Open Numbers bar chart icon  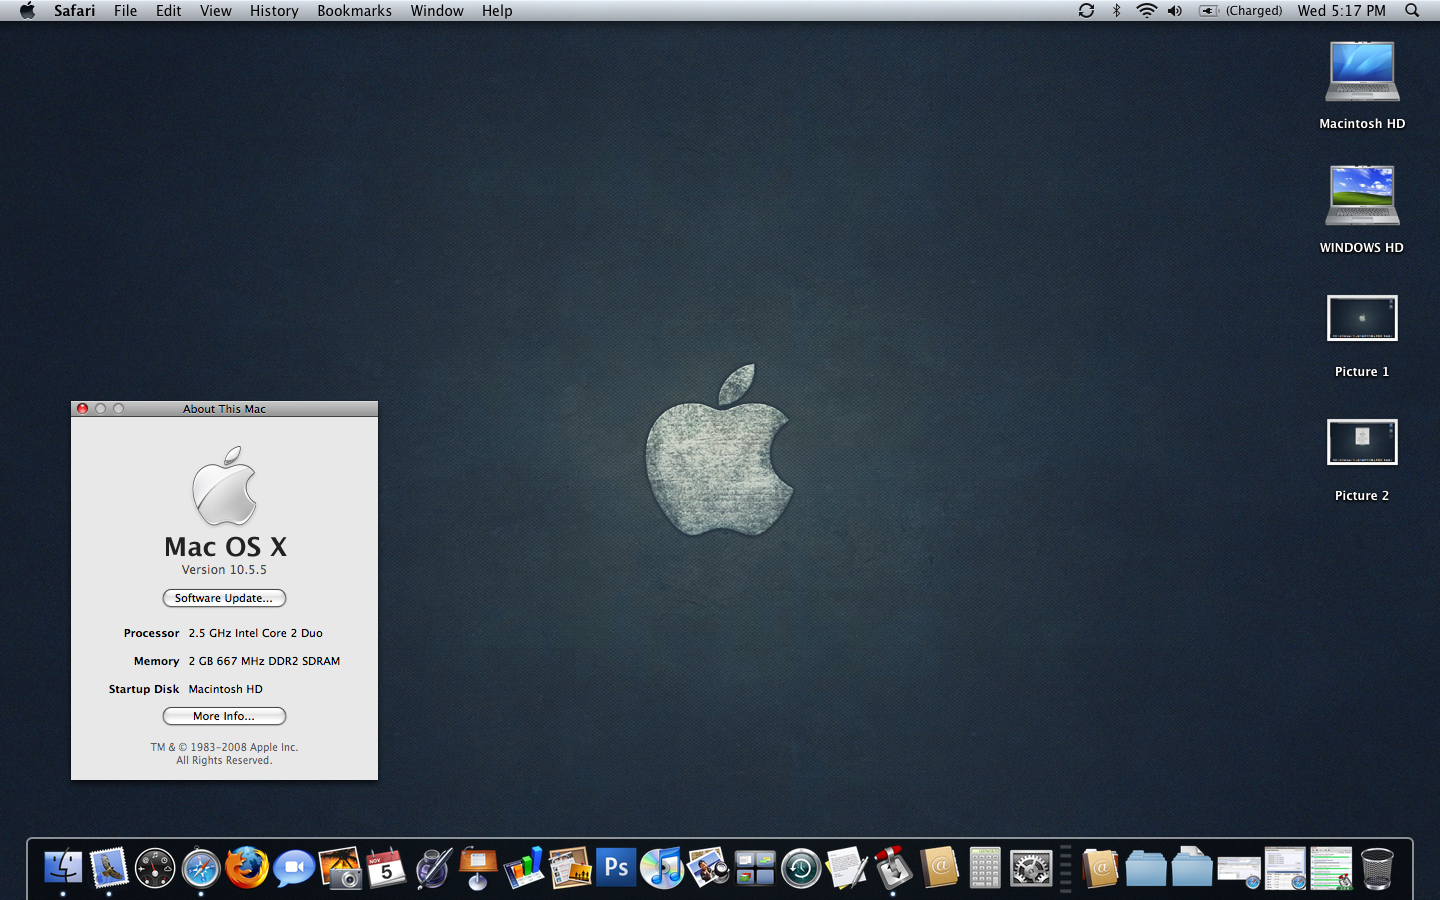click(x=524, y=867)
